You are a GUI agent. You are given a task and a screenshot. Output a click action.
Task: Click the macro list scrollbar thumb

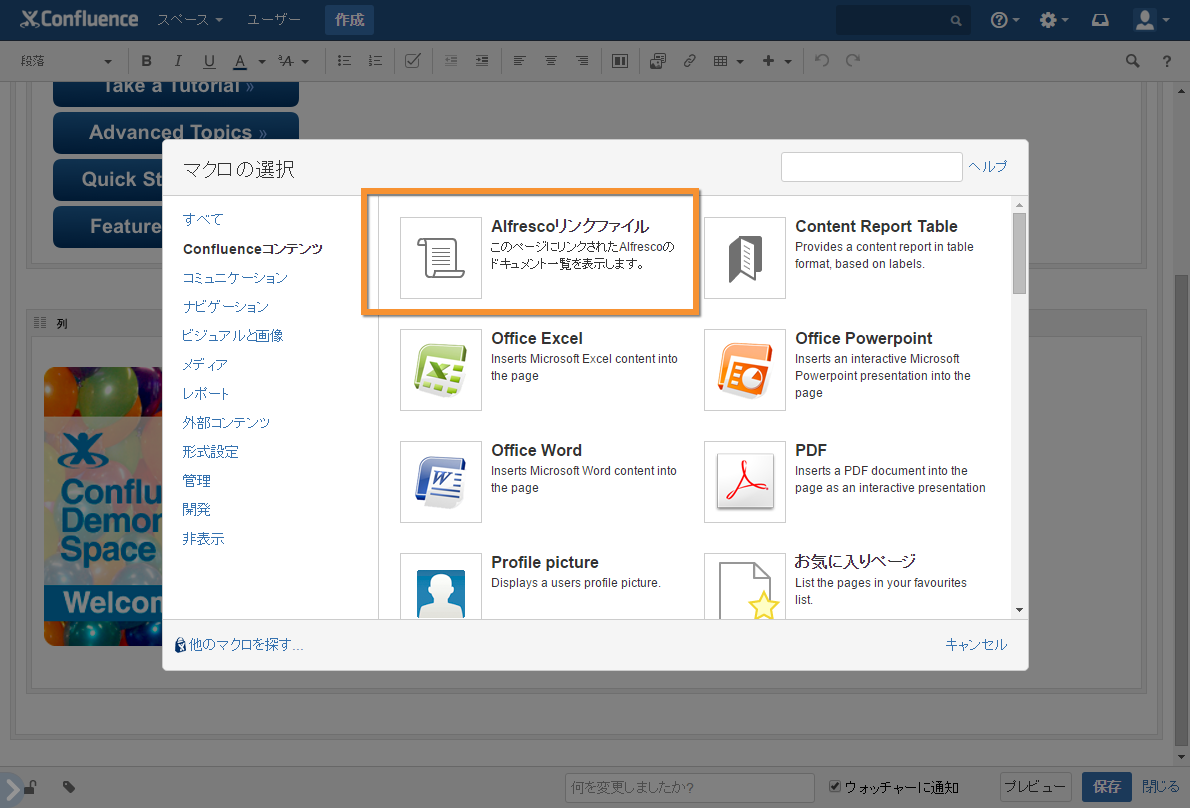pos(1019,253)
